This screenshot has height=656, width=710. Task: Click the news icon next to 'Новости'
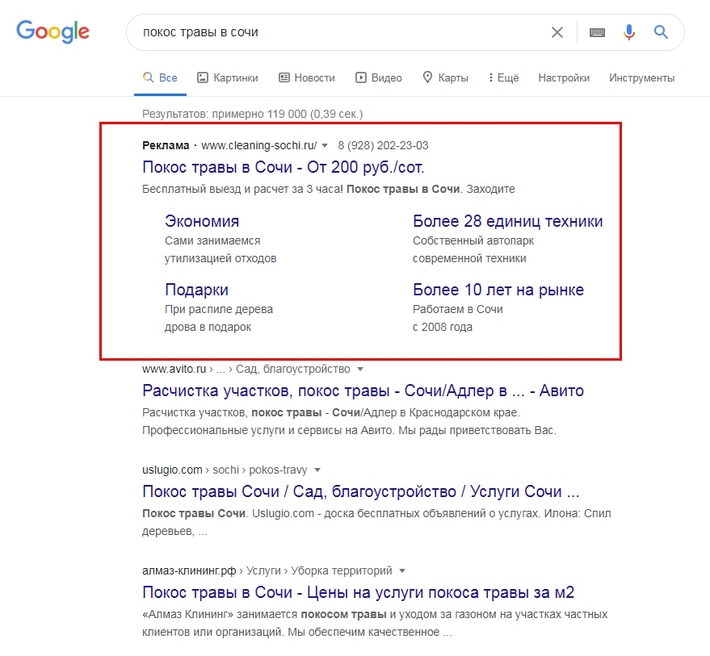click(284, 78)
